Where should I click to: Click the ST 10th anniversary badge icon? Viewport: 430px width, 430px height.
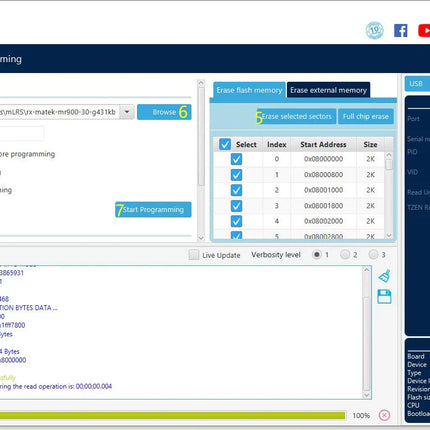pyautogui.click(x=375, y=31)
